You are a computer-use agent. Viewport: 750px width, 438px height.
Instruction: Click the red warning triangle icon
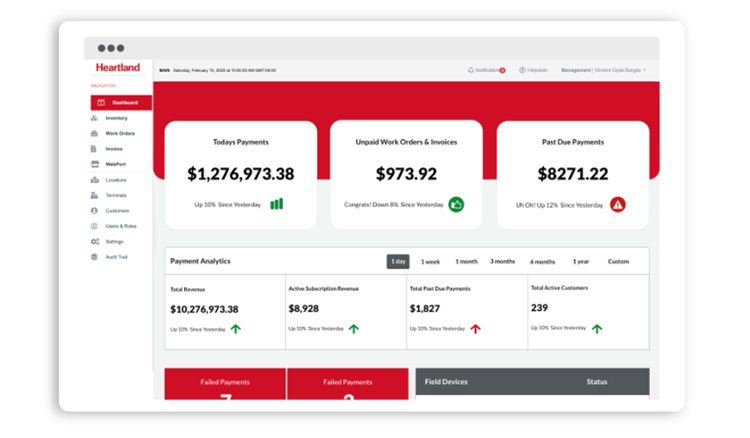pyautogui.click(x=618, y=204)
